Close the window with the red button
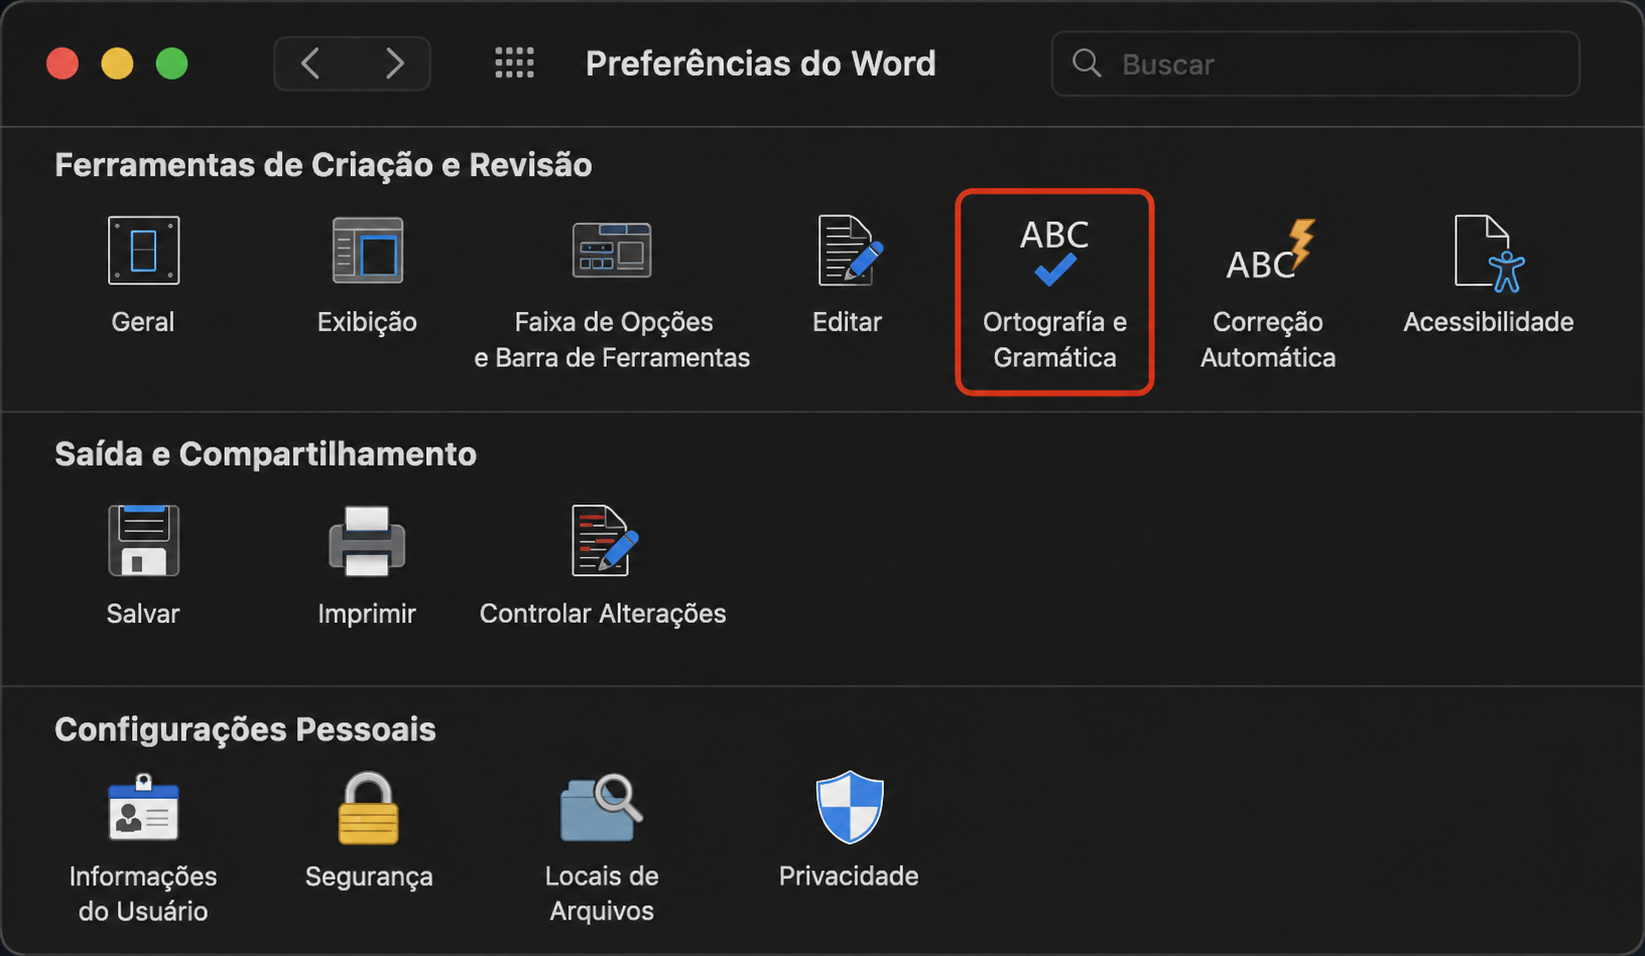Image resolution: width=1645 pixels, height=956 pixels. tap(62, 63)
